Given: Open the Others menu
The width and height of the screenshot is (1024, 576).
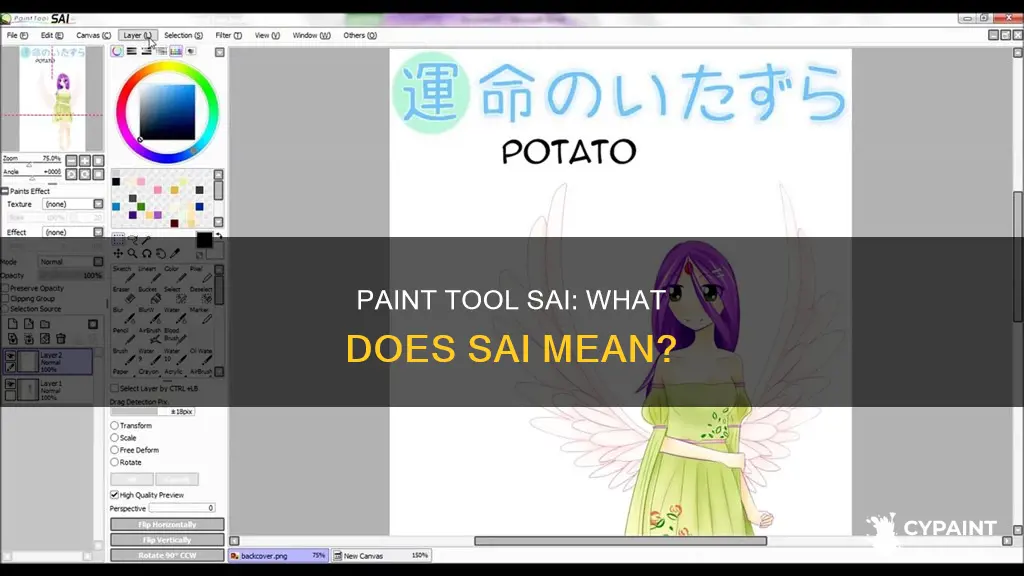Looking at the screenshot, I should [360, 35].
